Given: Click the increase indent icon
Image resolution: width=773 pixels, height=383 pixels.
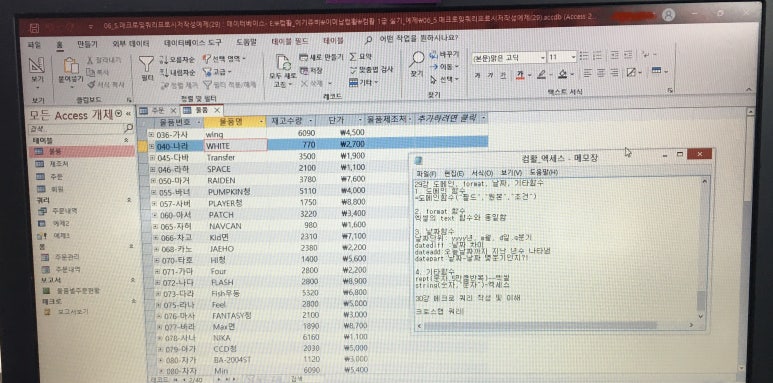Looking at the screenshot, I should (628, 55).
